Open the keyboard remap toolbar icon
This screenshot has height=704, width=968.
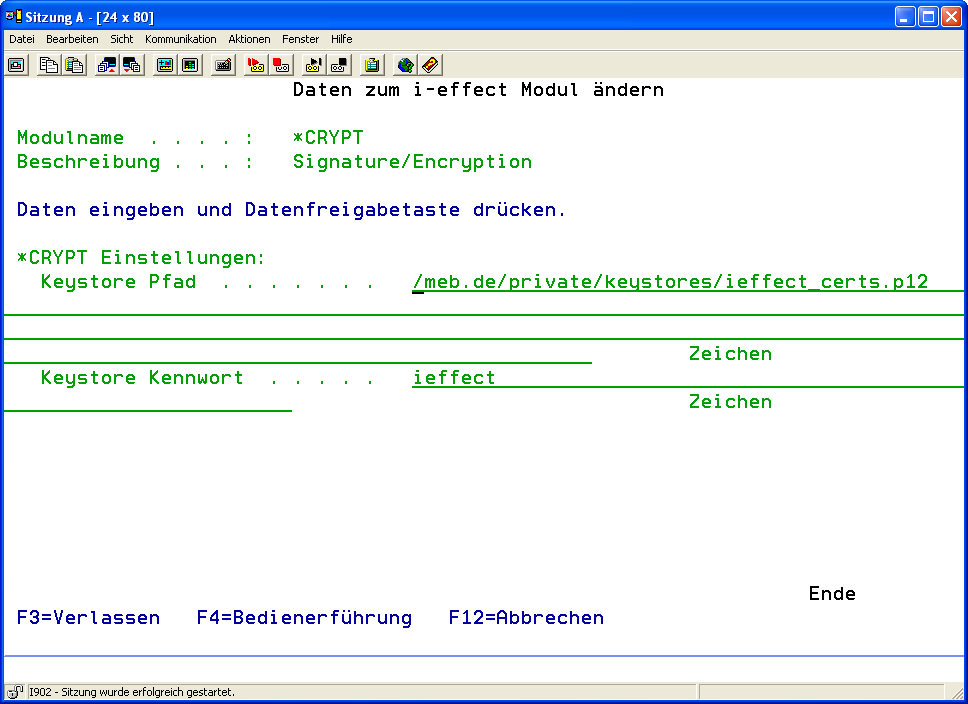click(x=224, y=65)
